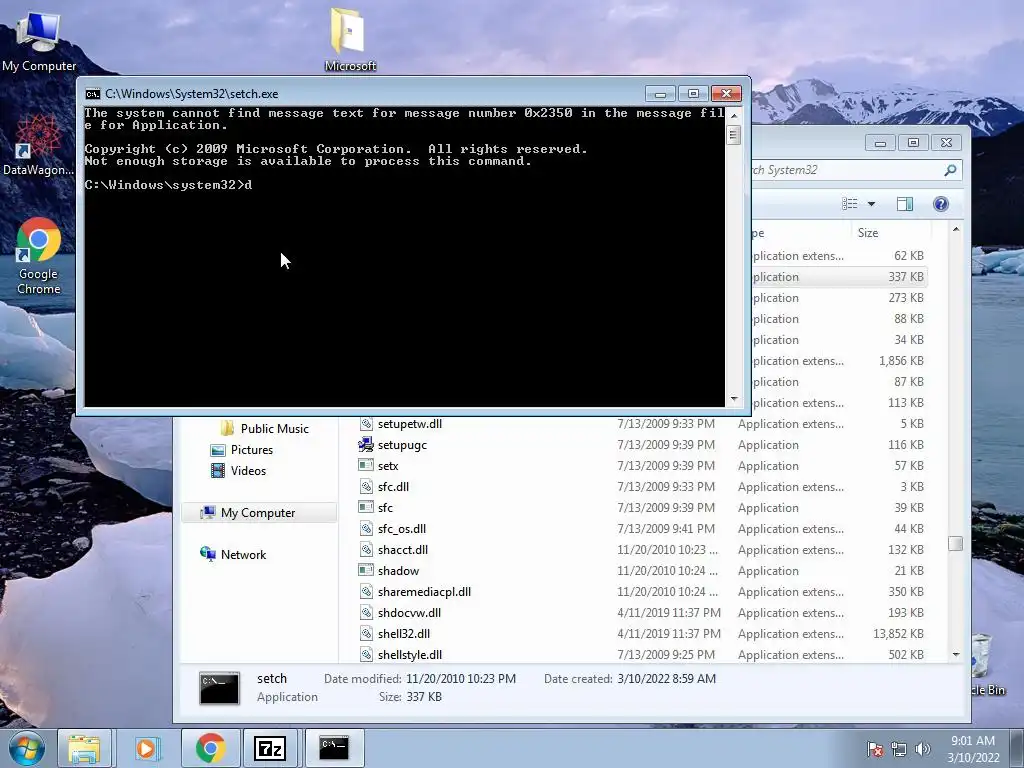This screenshot has width=1024, height=768.
Task: Launch Google Chrome desktop shortcut
Action: point(39,256)
